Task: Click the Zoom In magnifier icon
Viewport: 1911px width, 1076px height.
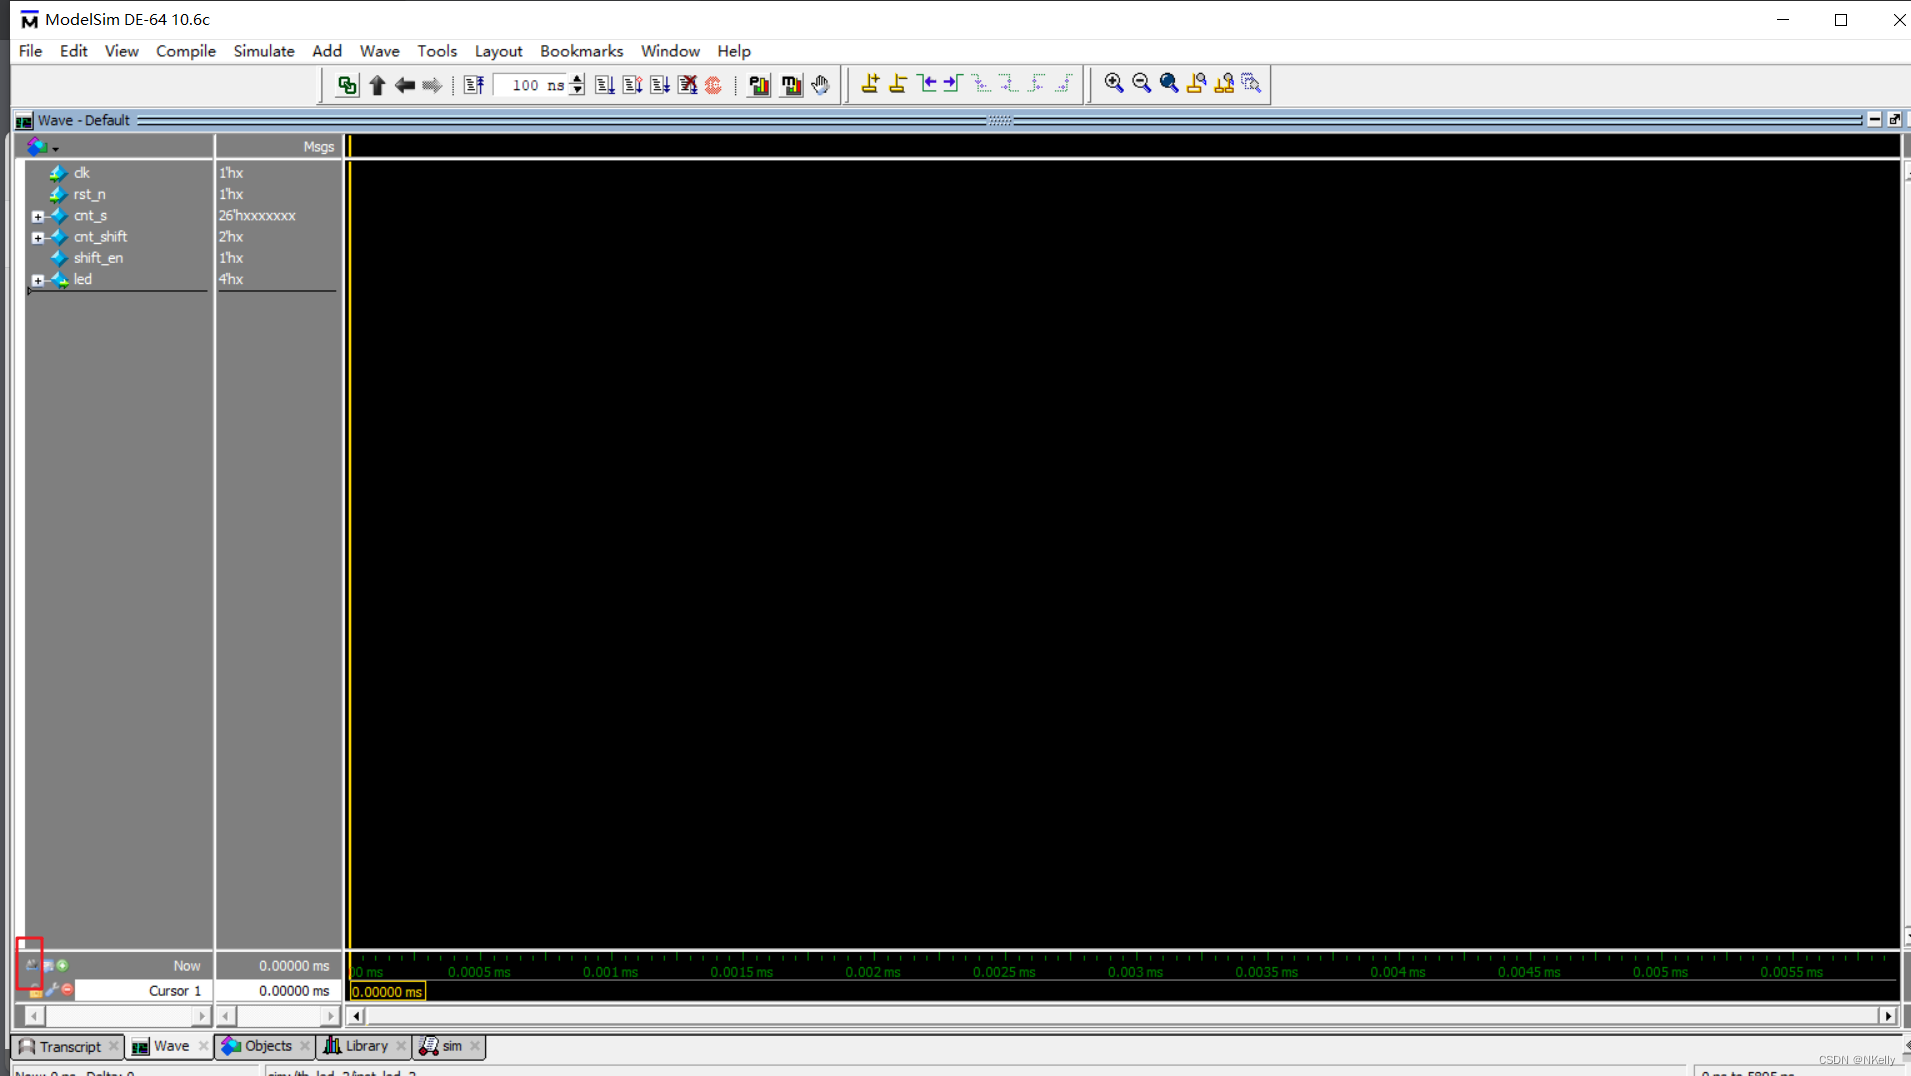Action: 1114,84
